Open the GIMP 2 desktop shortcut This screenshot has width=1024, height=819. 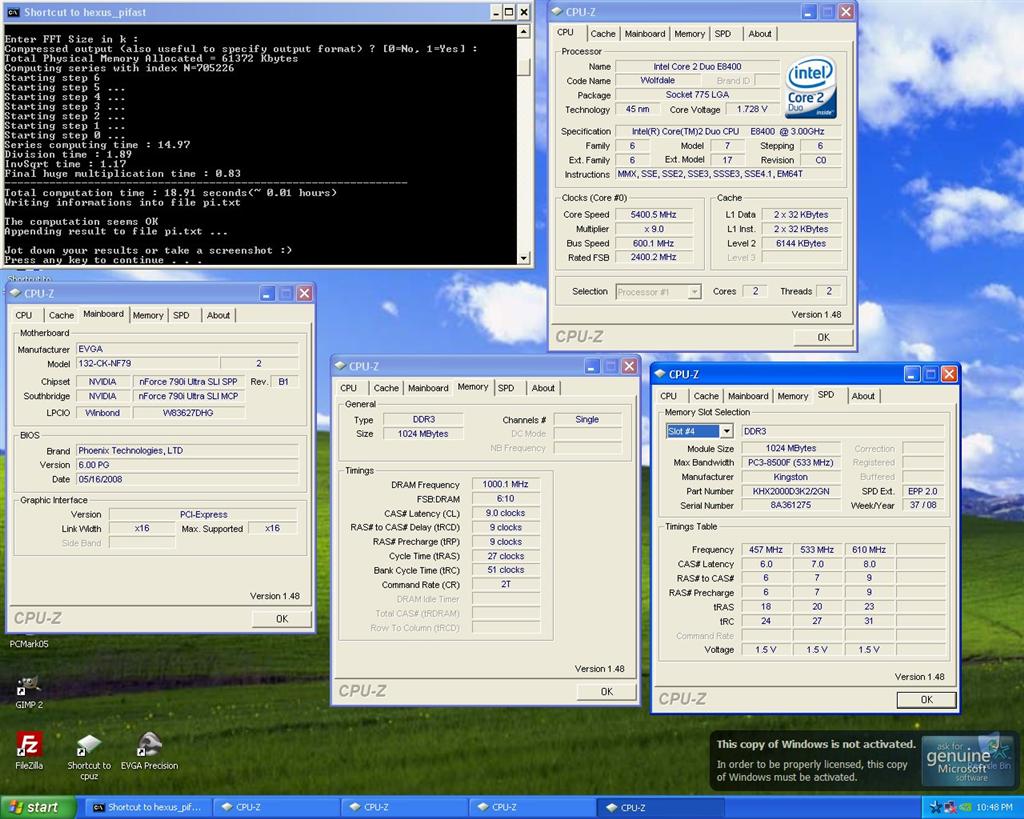(29, 692)
